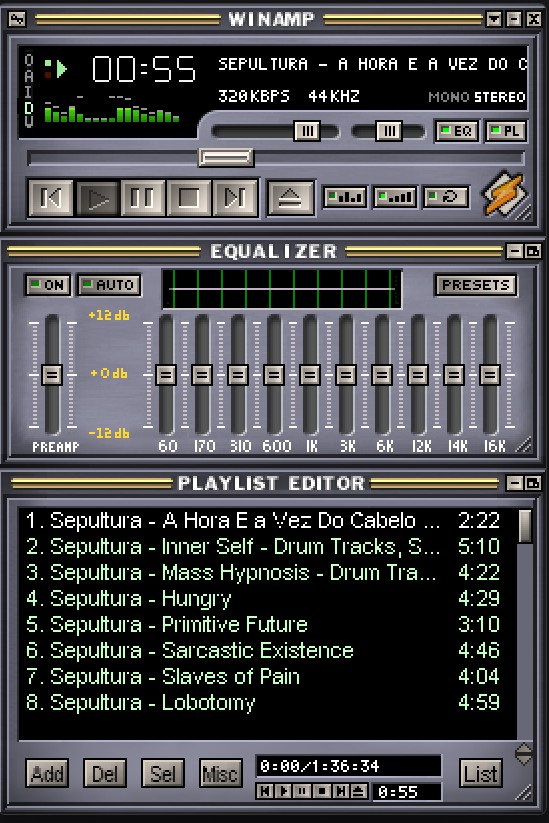Toggle windowshade mode in Winamp title bar
The image size is (549, 823).
[x=514, y=19]
